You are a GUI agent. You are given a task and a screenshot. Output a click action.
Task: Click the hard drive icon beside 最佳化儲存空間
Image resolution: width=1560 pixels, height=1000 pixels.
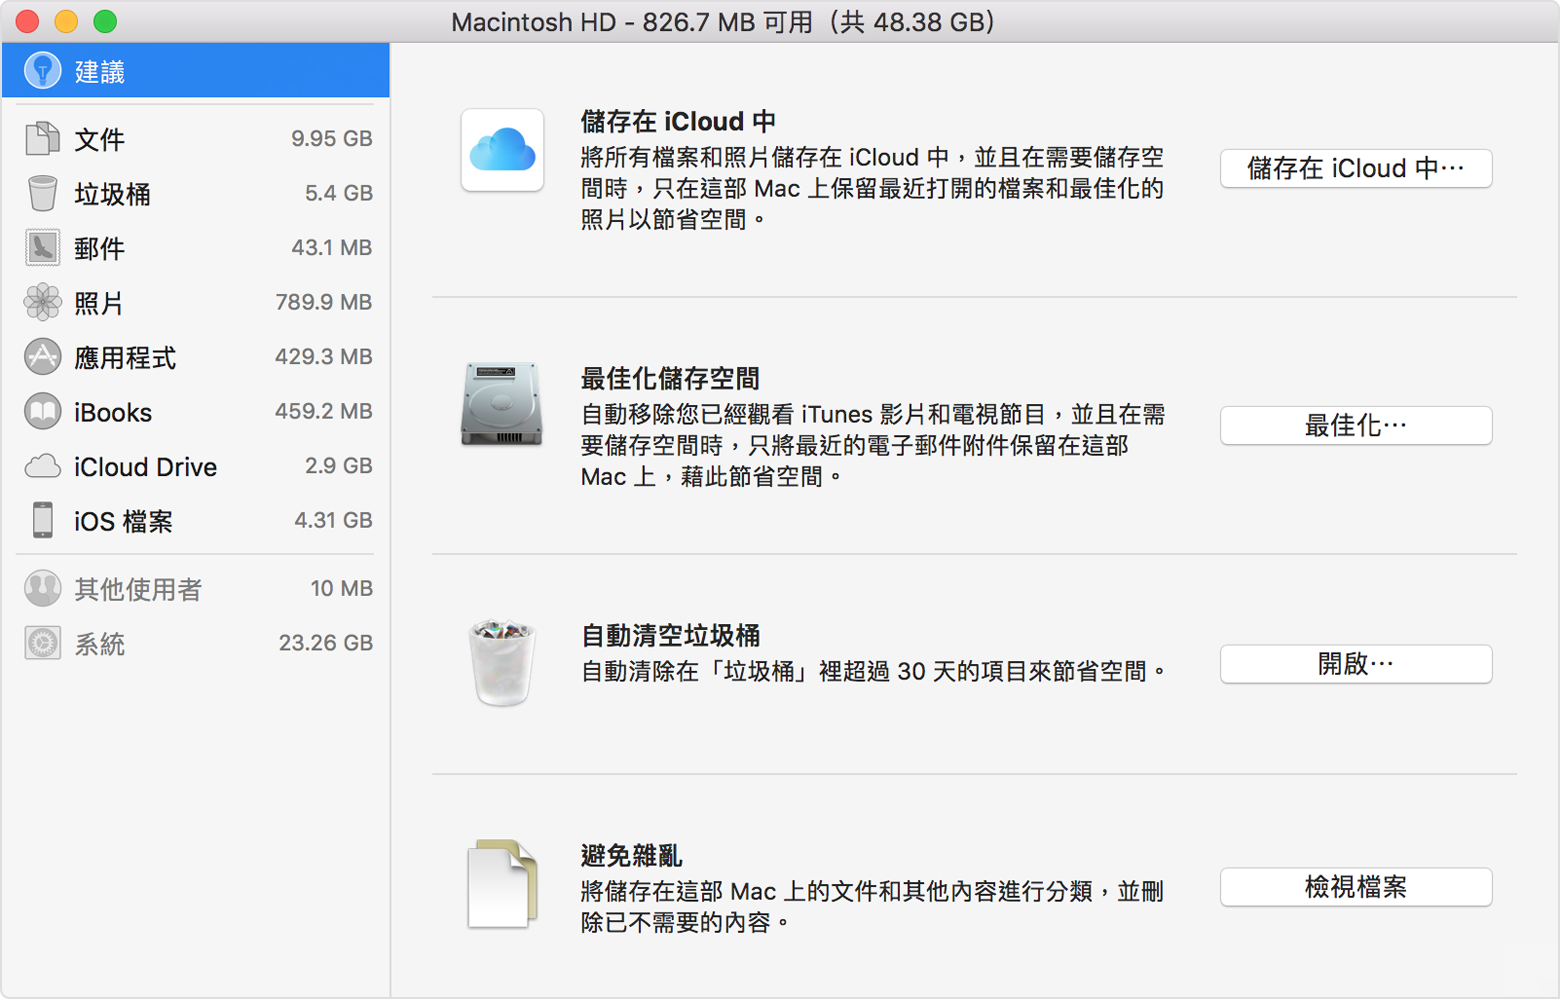[501, 405]
